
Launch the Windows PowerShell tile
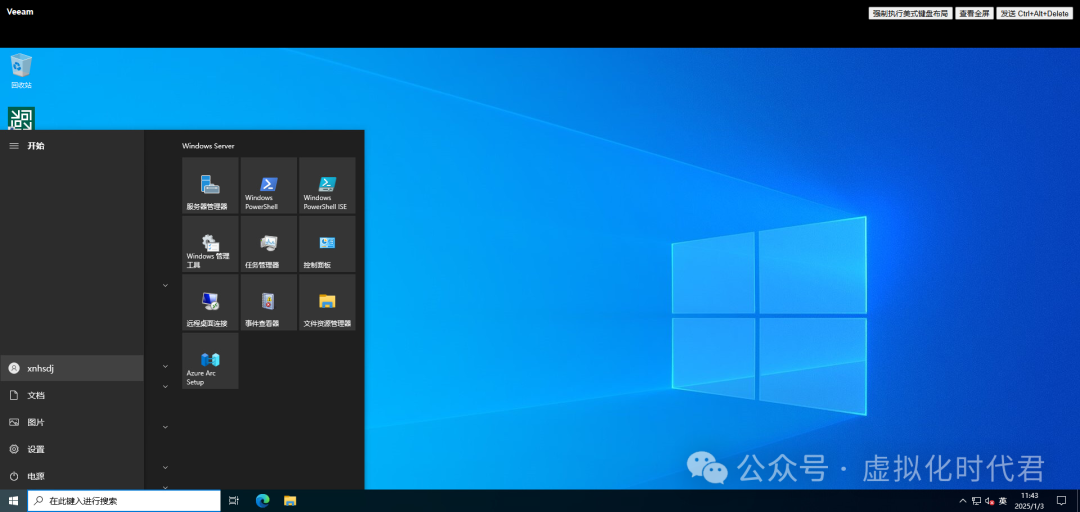click(269, 185)
